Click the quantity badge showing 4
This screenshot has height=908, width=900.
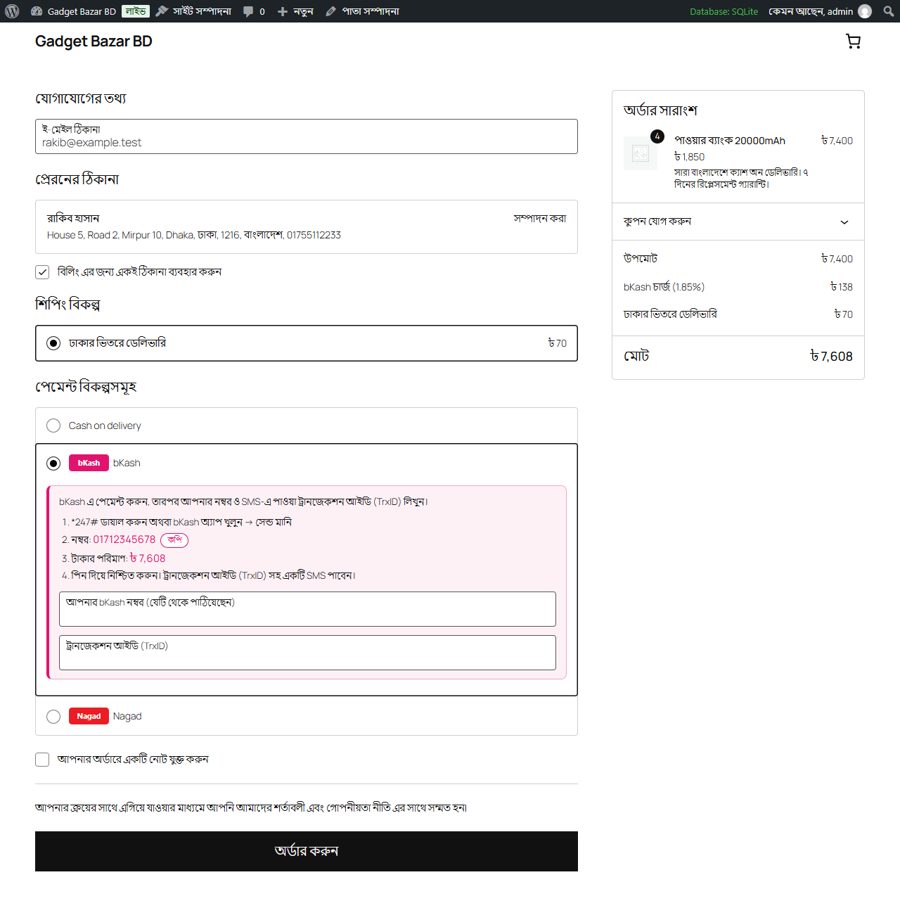click(x=657, y=137)
